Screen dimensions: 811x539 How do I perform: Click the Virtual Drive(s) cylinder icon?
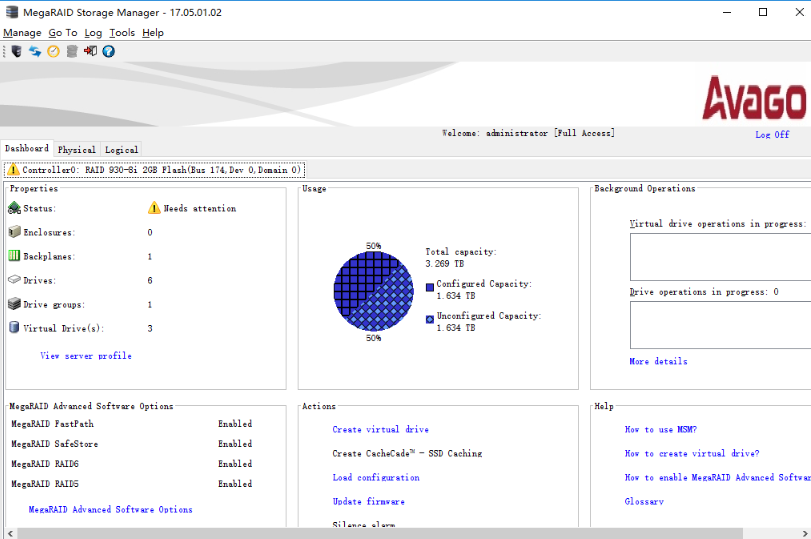click(x=14, y=327)
